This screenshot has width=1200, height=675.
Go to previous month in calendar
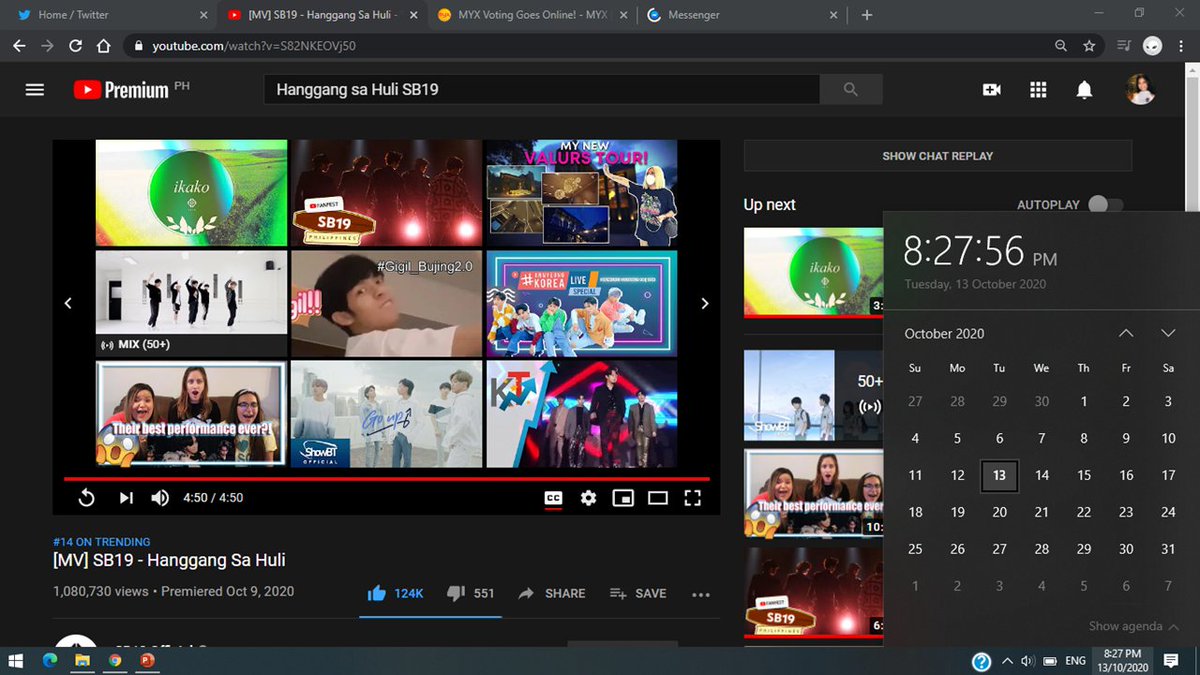point(1126,333)
